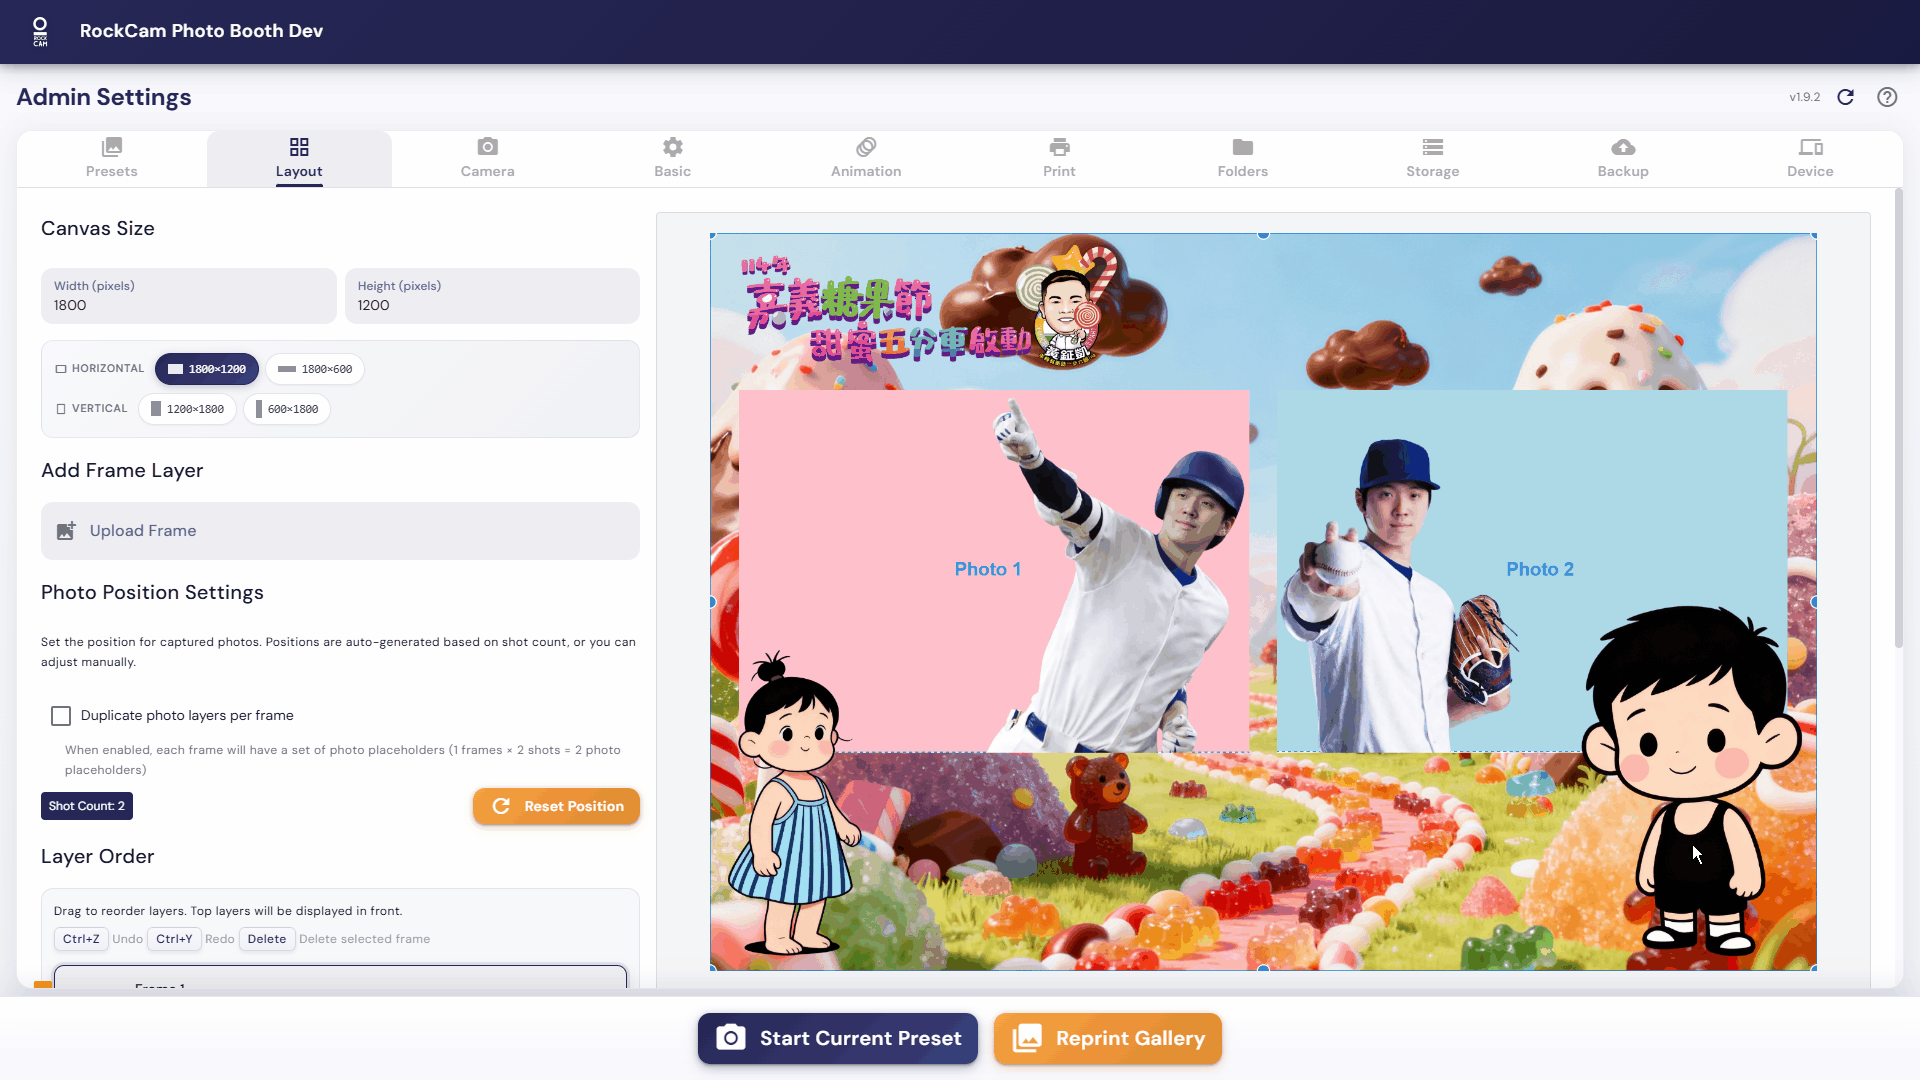Open the Backup cloud tab icon
The image size is (1920, 1080).
(1623, 147)
